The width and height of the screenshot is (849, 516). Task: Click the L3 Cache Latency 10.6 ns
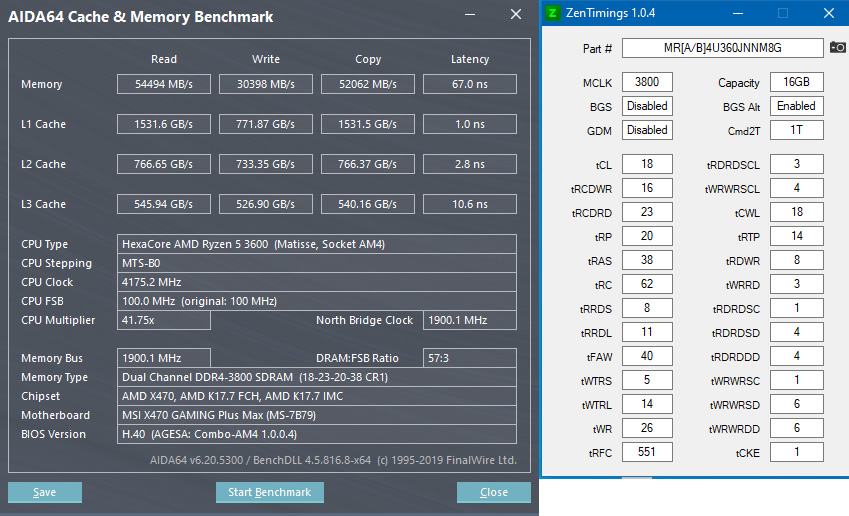coord(470,204)
